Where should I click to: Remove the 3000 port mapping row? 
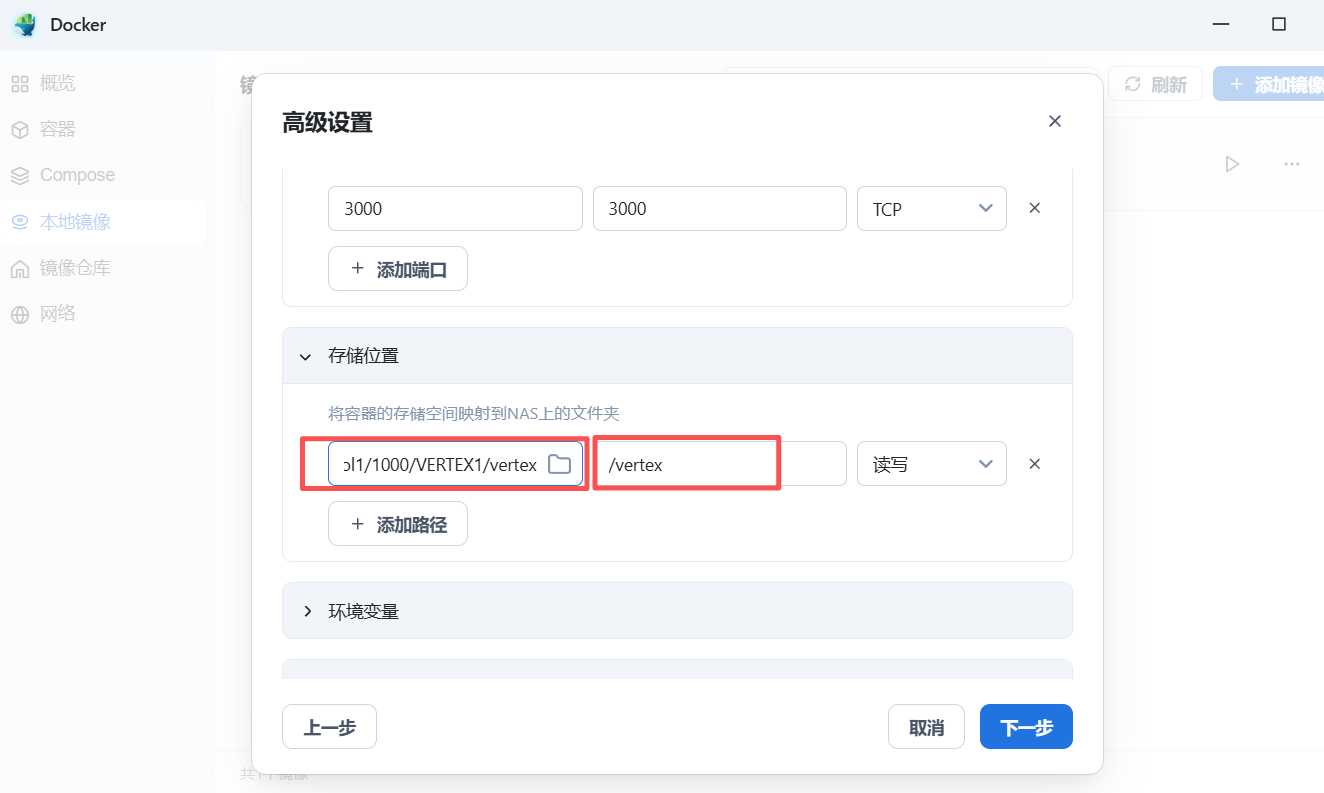1035,208
